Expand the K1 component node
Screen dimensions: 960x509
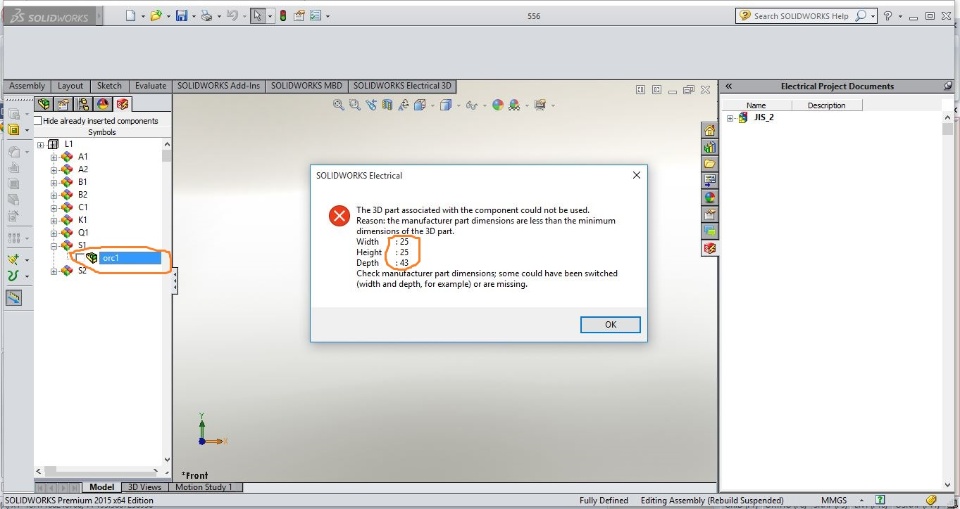(54, 220)
